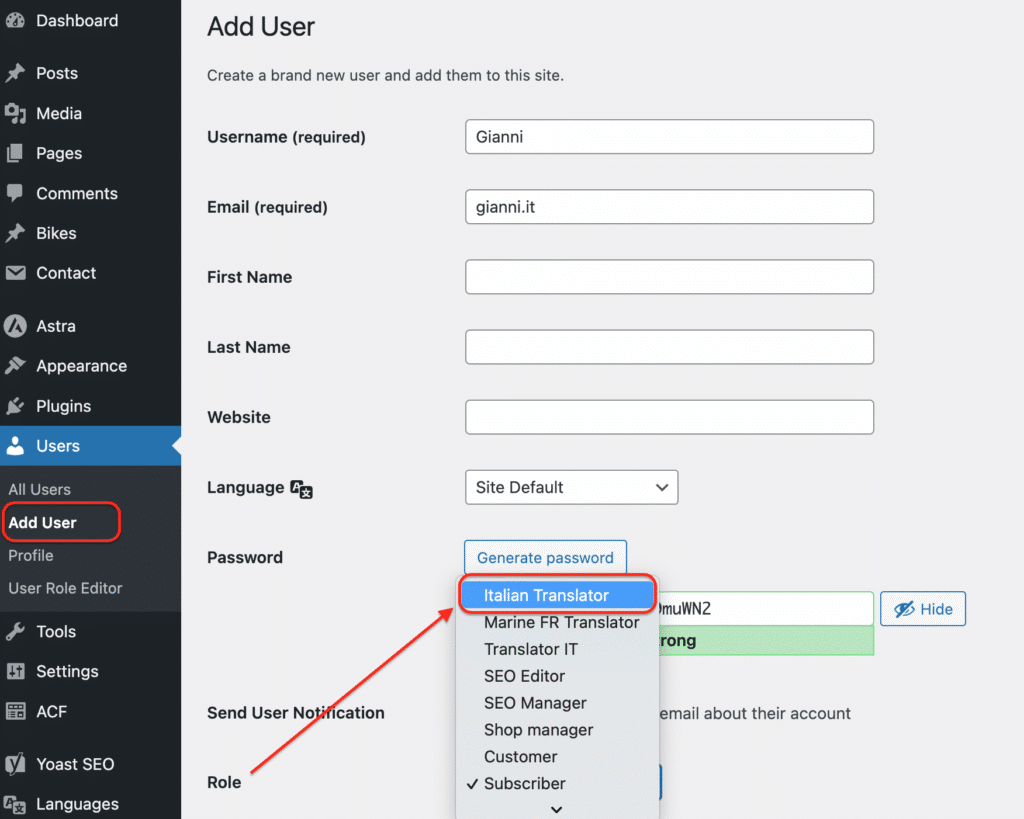Image resolution: width=1024 pixels, height=819 pixels.
Task: Click the Astra logo icon
Action: [x=17, y=325]
